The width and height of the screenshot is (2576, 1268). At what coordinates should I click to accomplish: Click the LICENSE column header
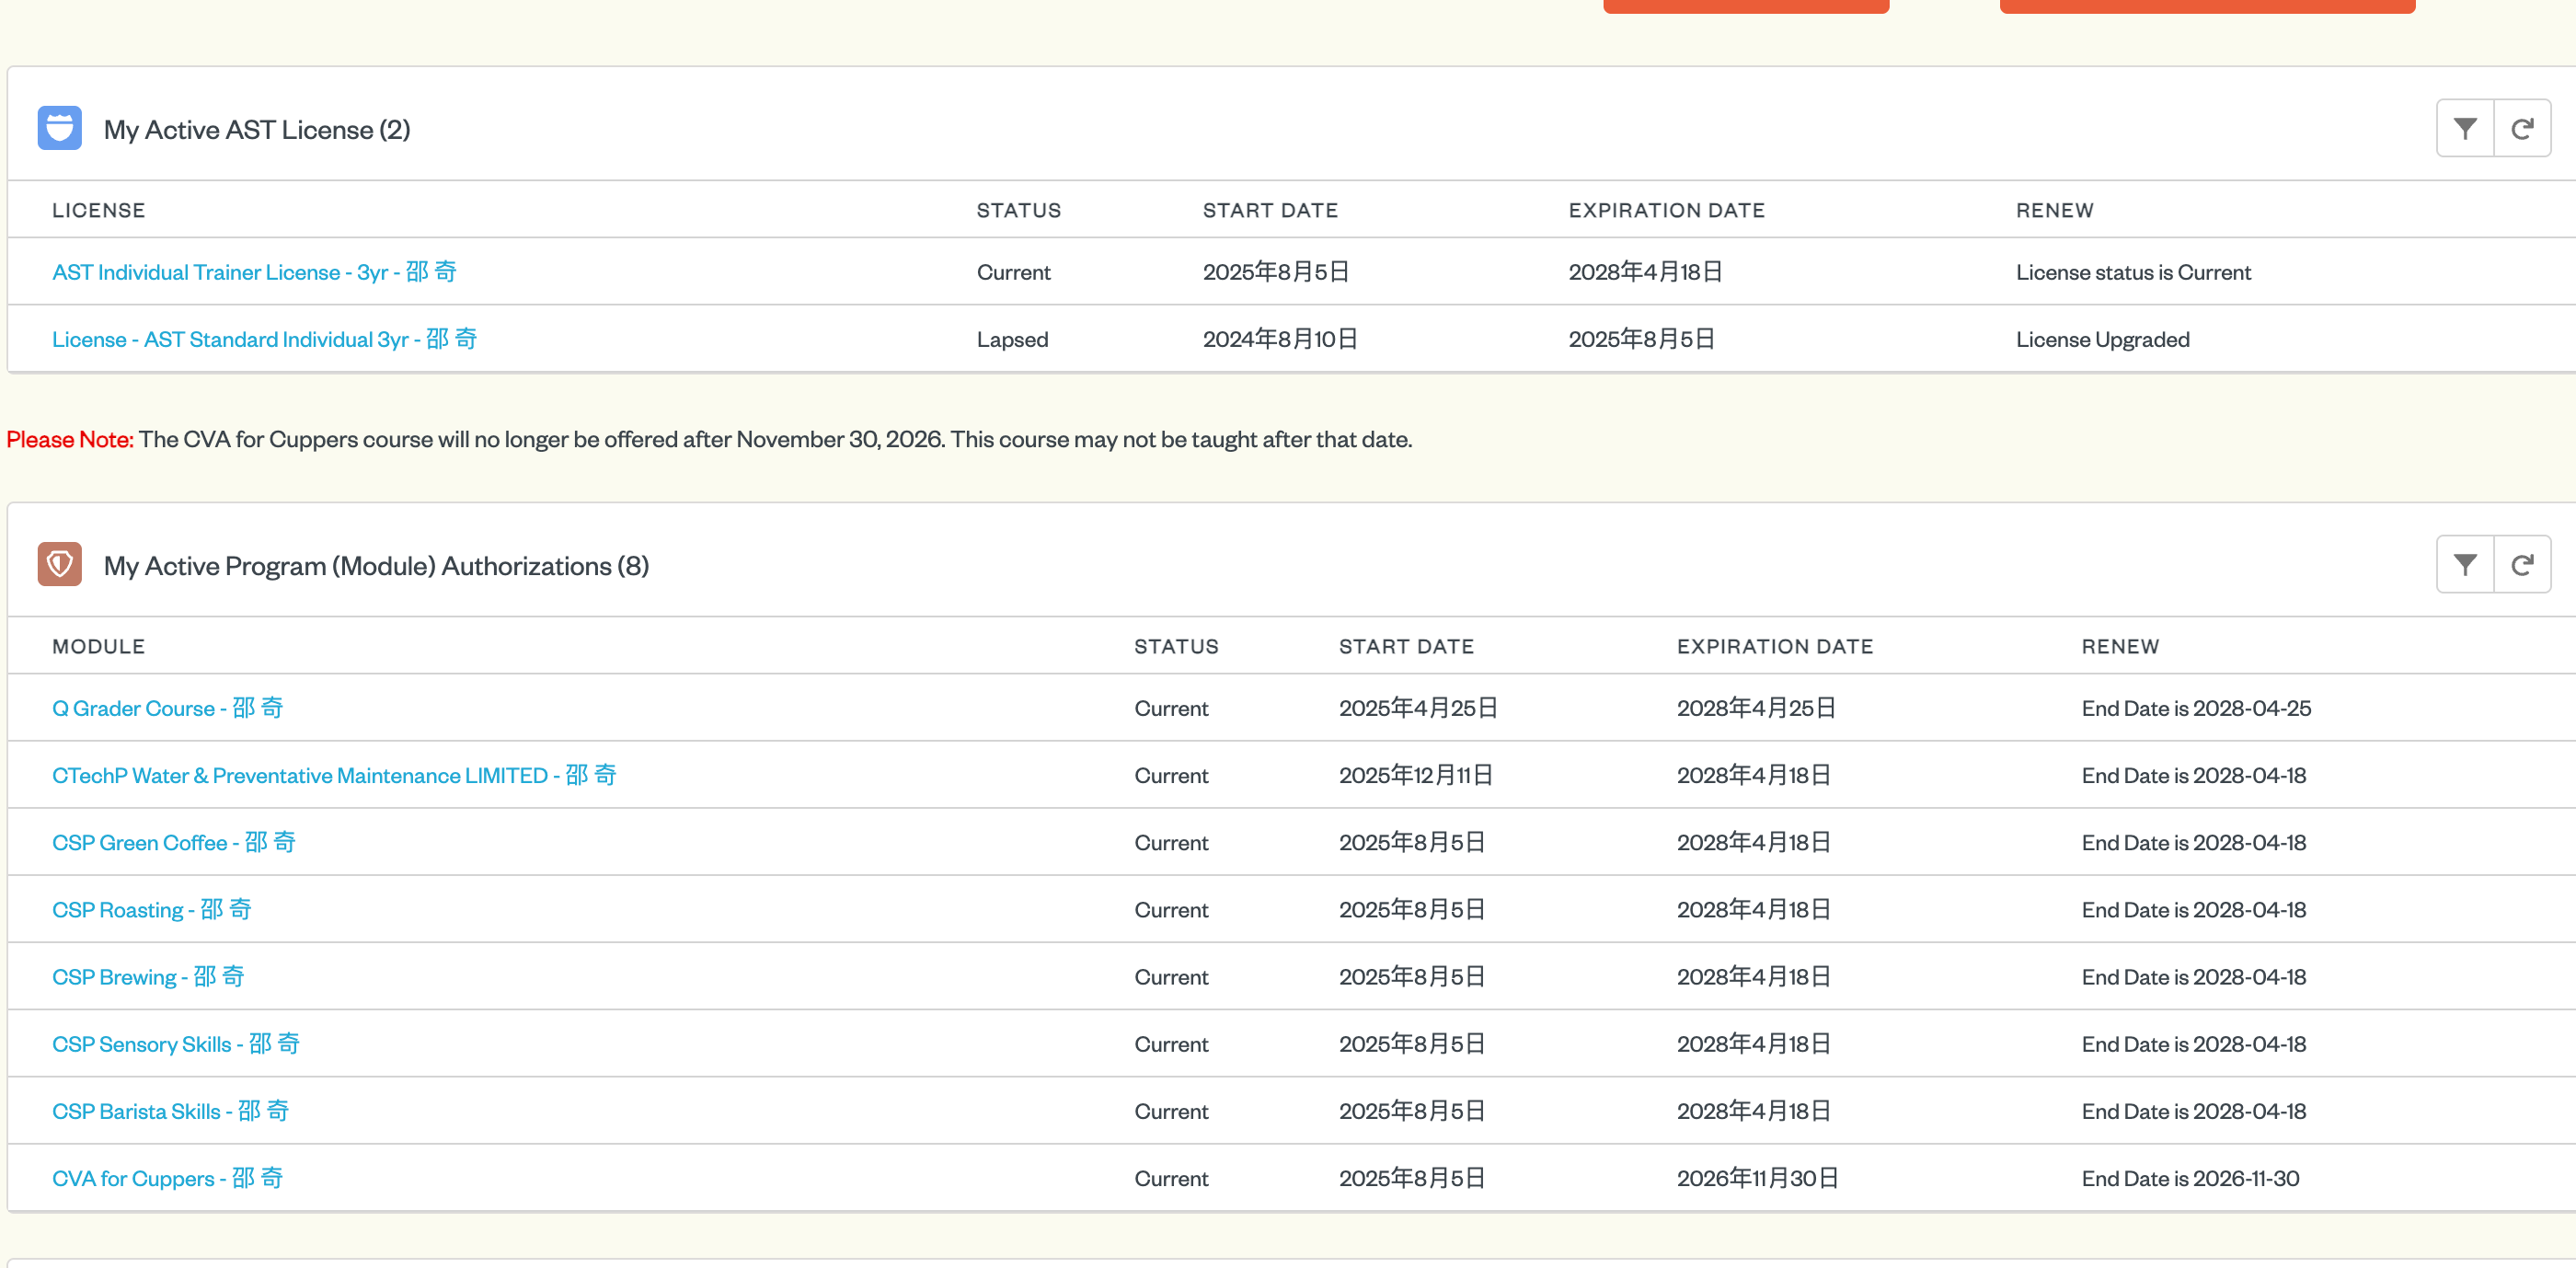(x=99, y=210)
